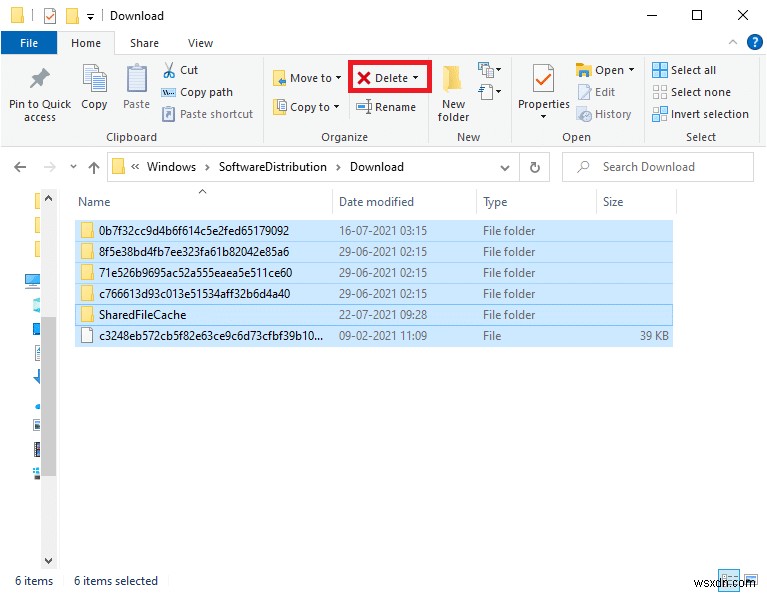Click the Edit ribbon button
Viewport: 767px width, 593px height.
pos(596,92)
